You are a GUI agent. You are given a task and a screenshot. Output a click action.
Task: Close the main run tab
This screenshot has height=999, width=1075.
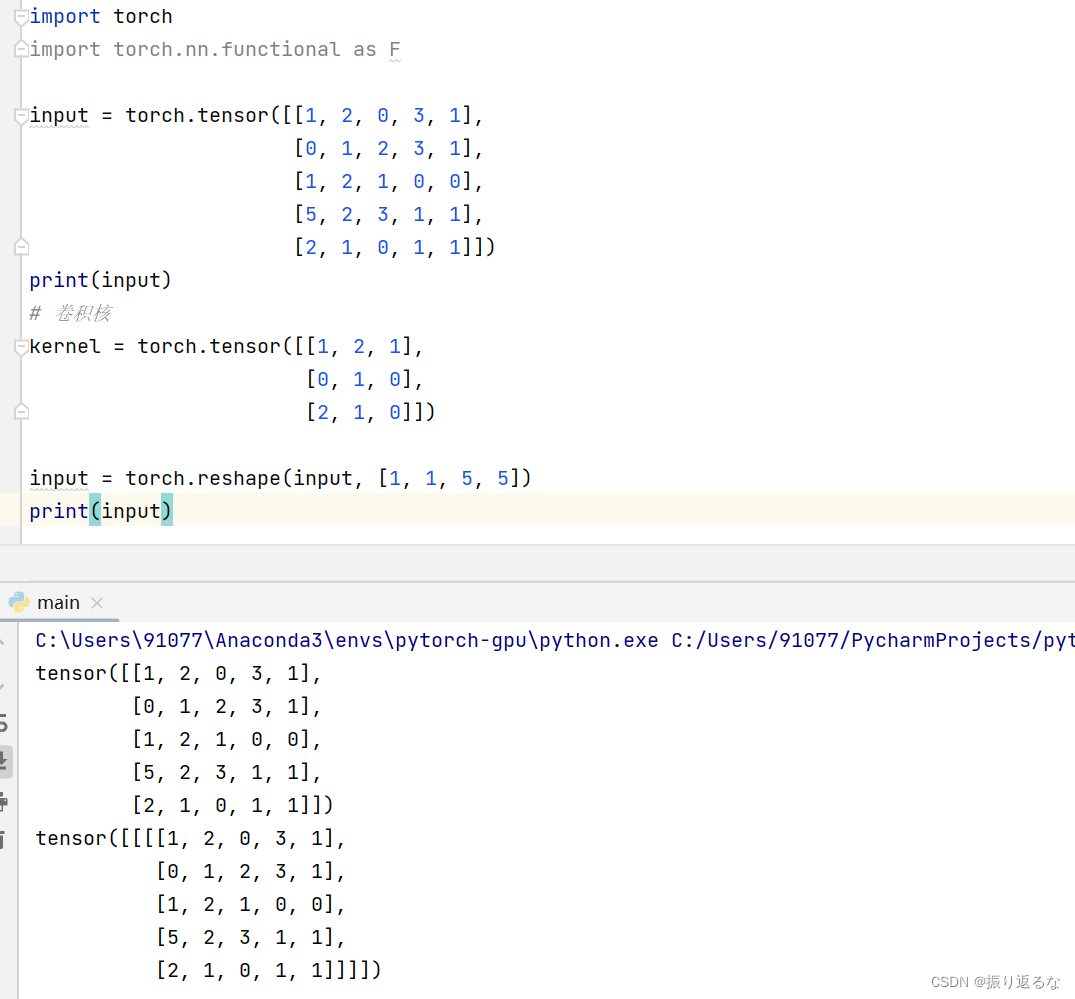[95, 602]
